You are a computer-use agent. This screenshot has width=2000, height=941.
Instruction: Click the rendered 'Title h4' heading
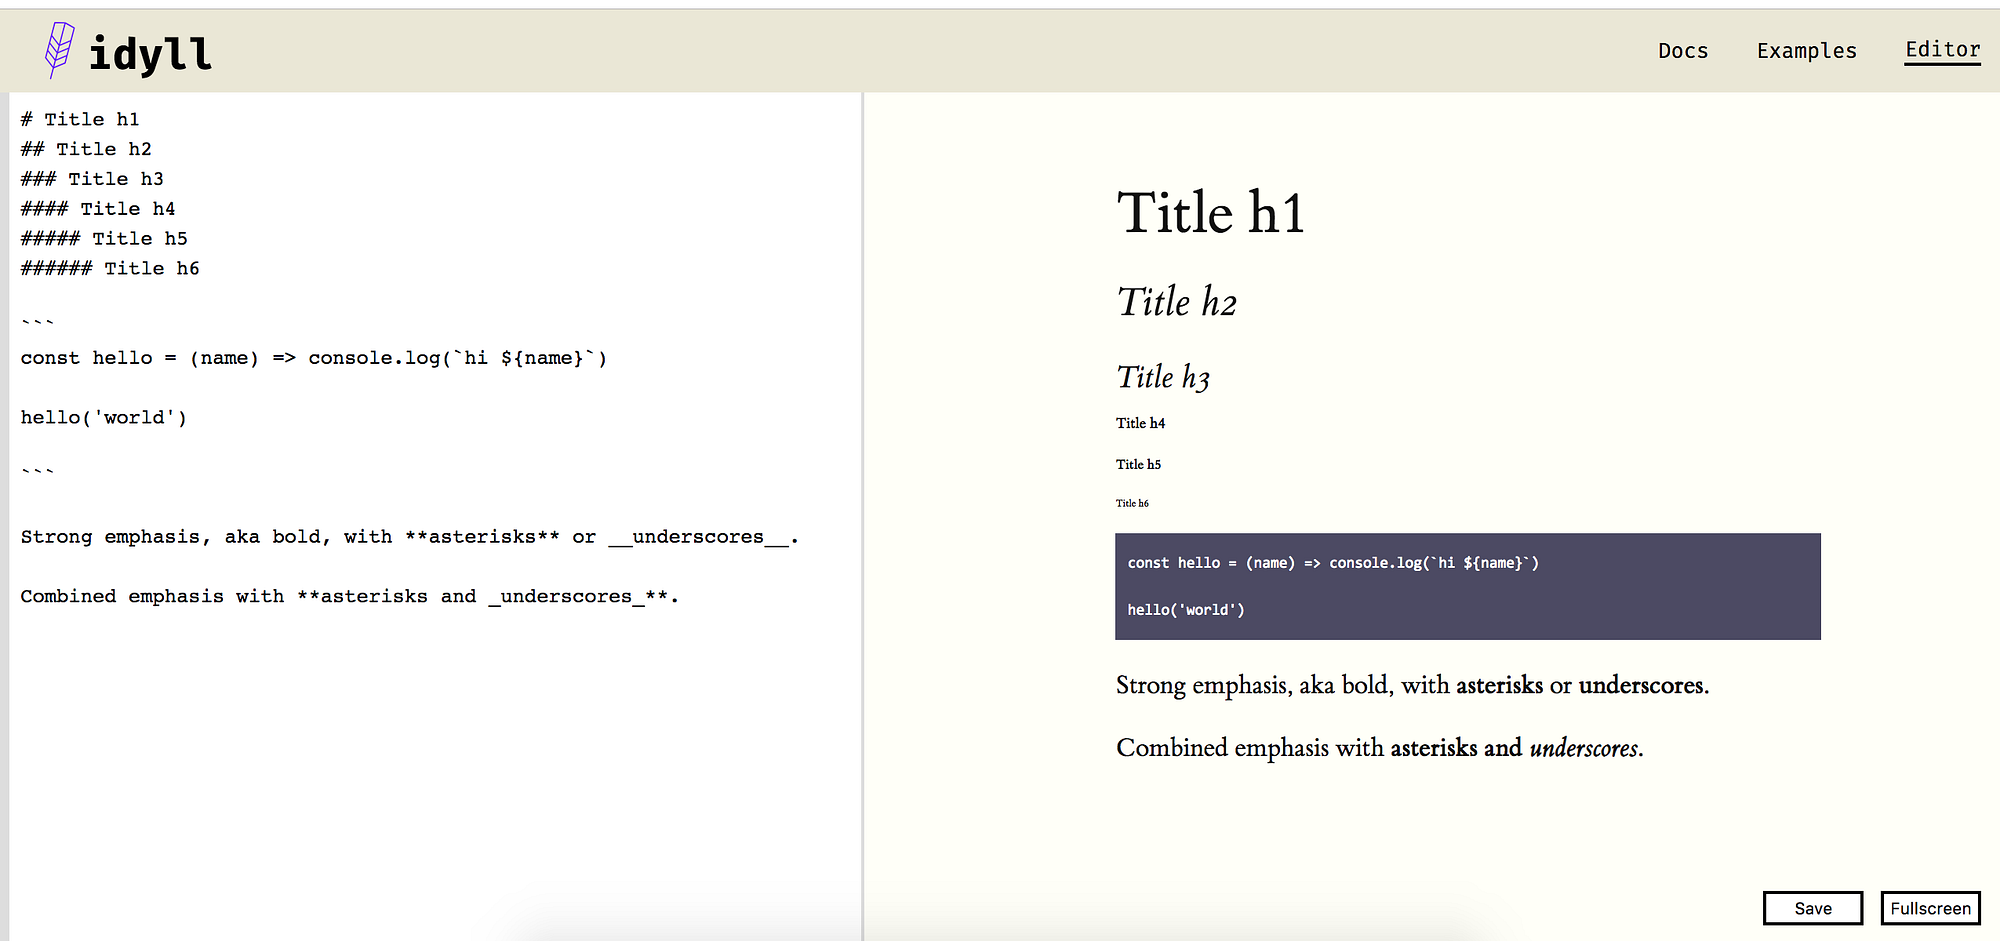pos(1141,423)
